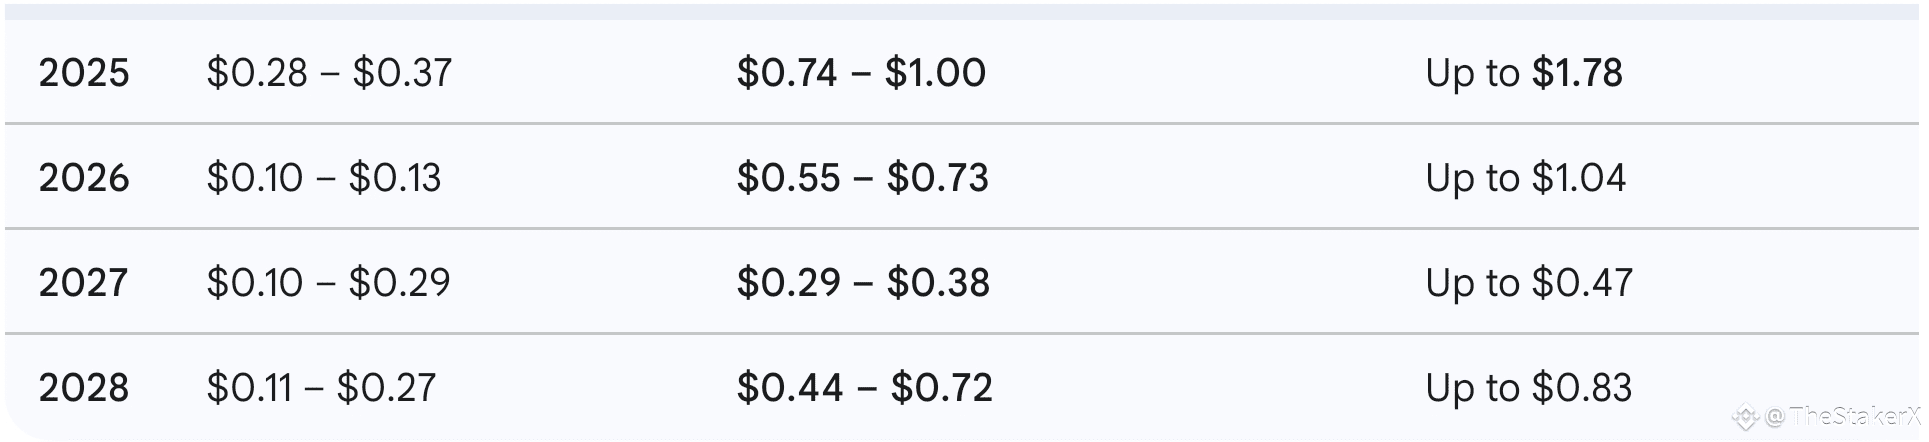
Task: Select the 2025 year cell
Action: pos(84,73)
